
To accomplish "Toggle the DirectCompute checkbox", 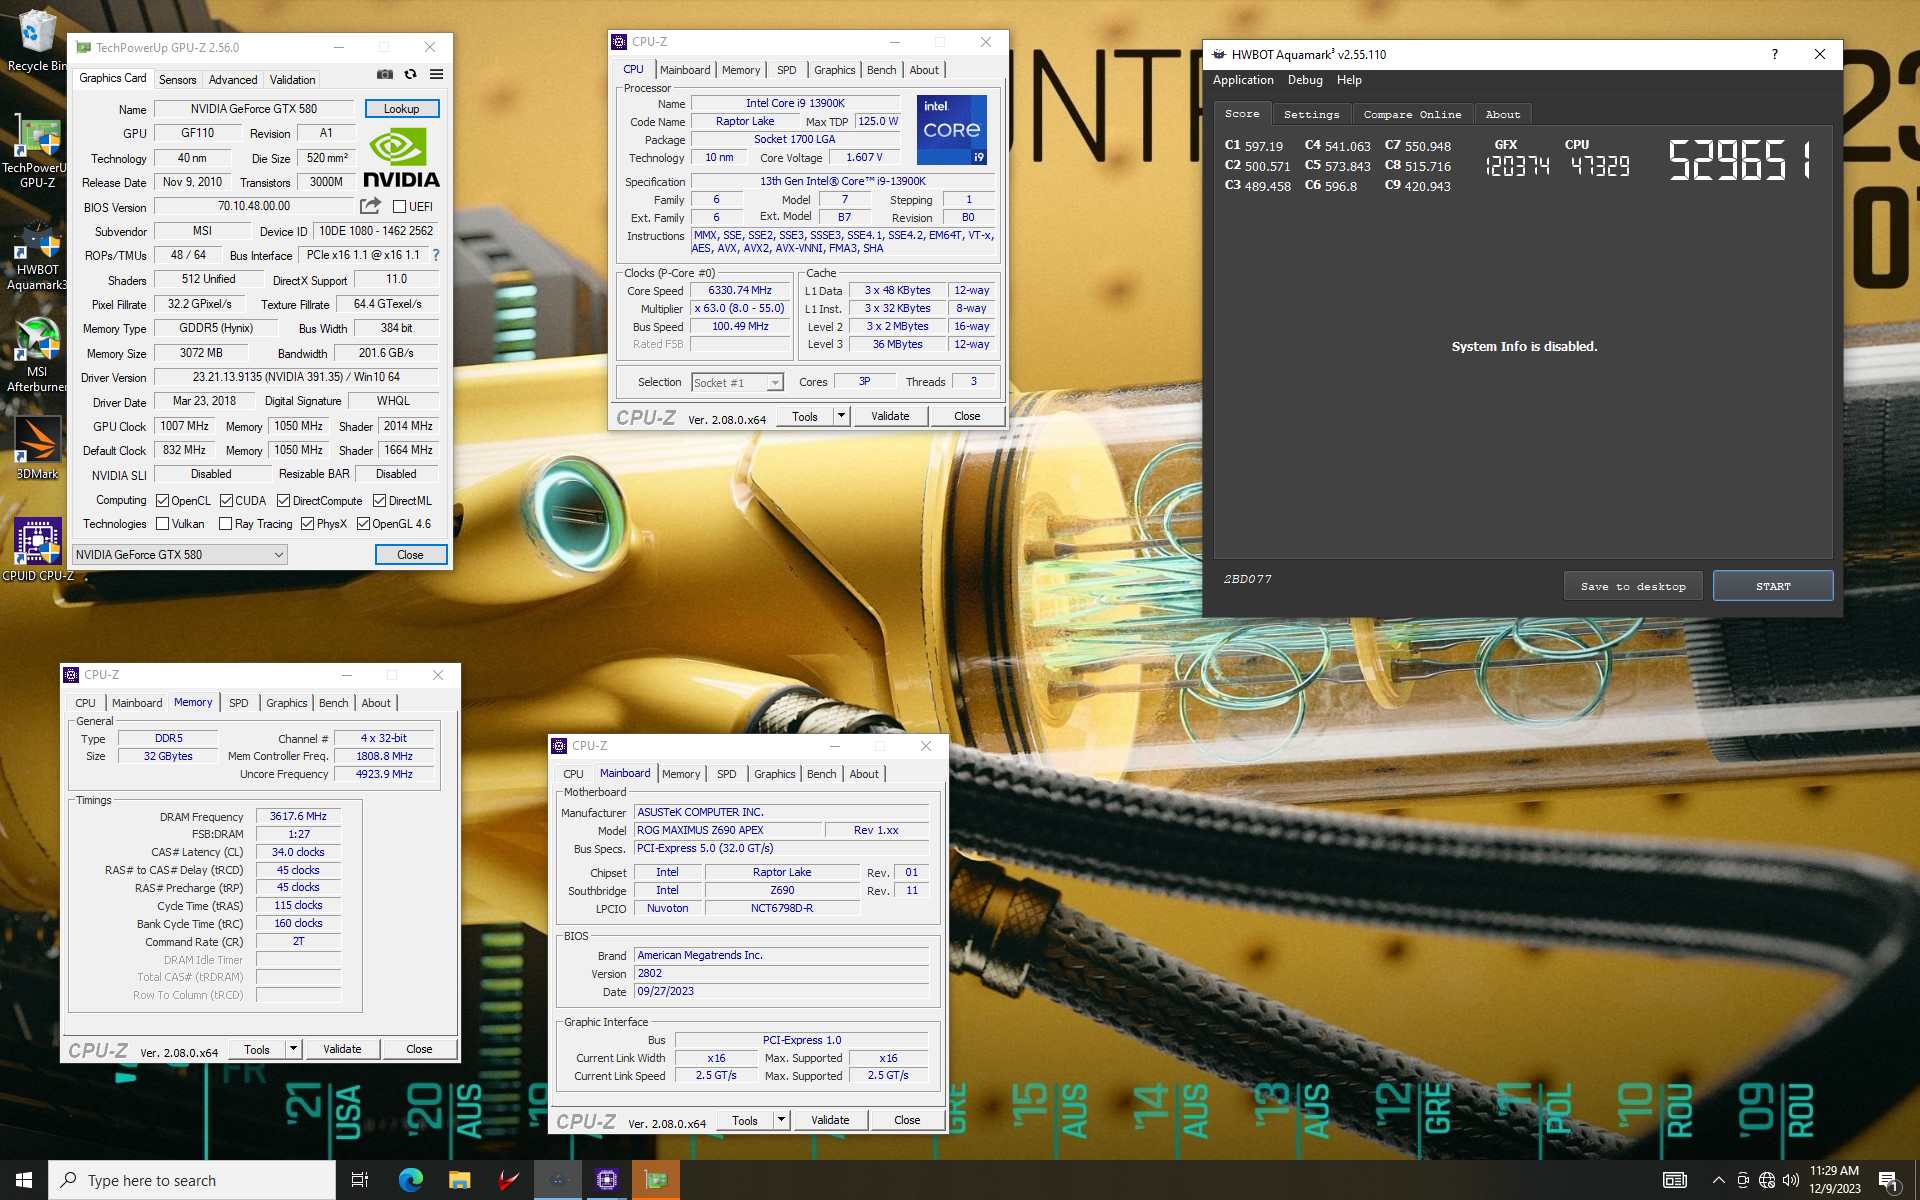I will tap(284, 500).
